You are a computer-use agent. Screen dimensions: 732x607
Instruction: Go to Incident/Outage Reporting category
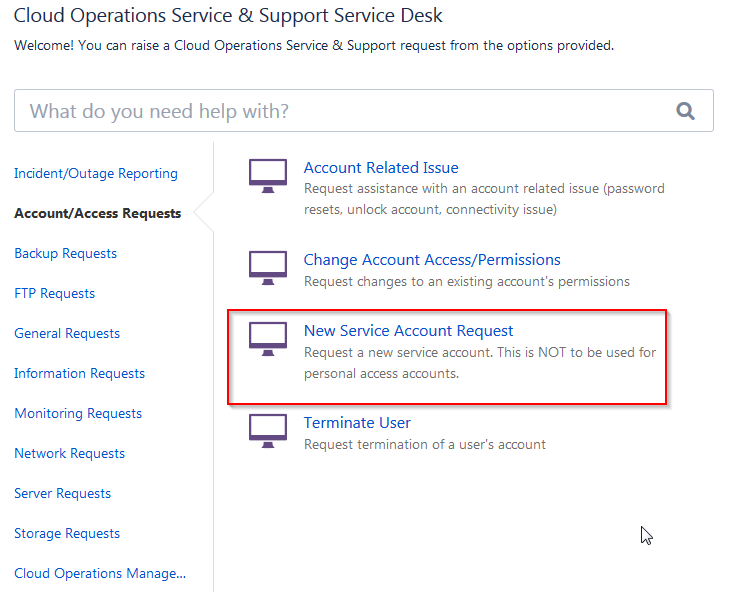pyautogui.click(x=96, y=173)
